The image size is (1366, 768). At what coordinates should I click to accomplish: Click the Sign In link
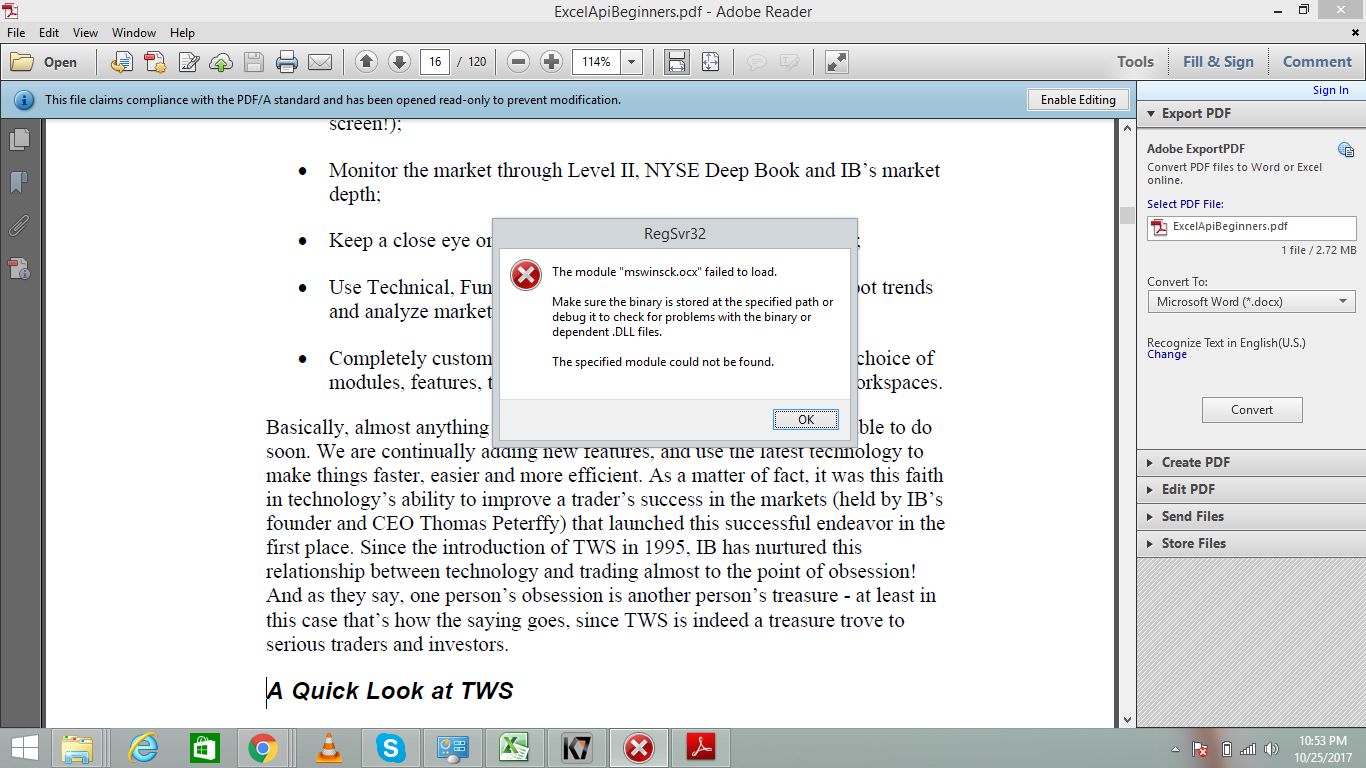1331,90
